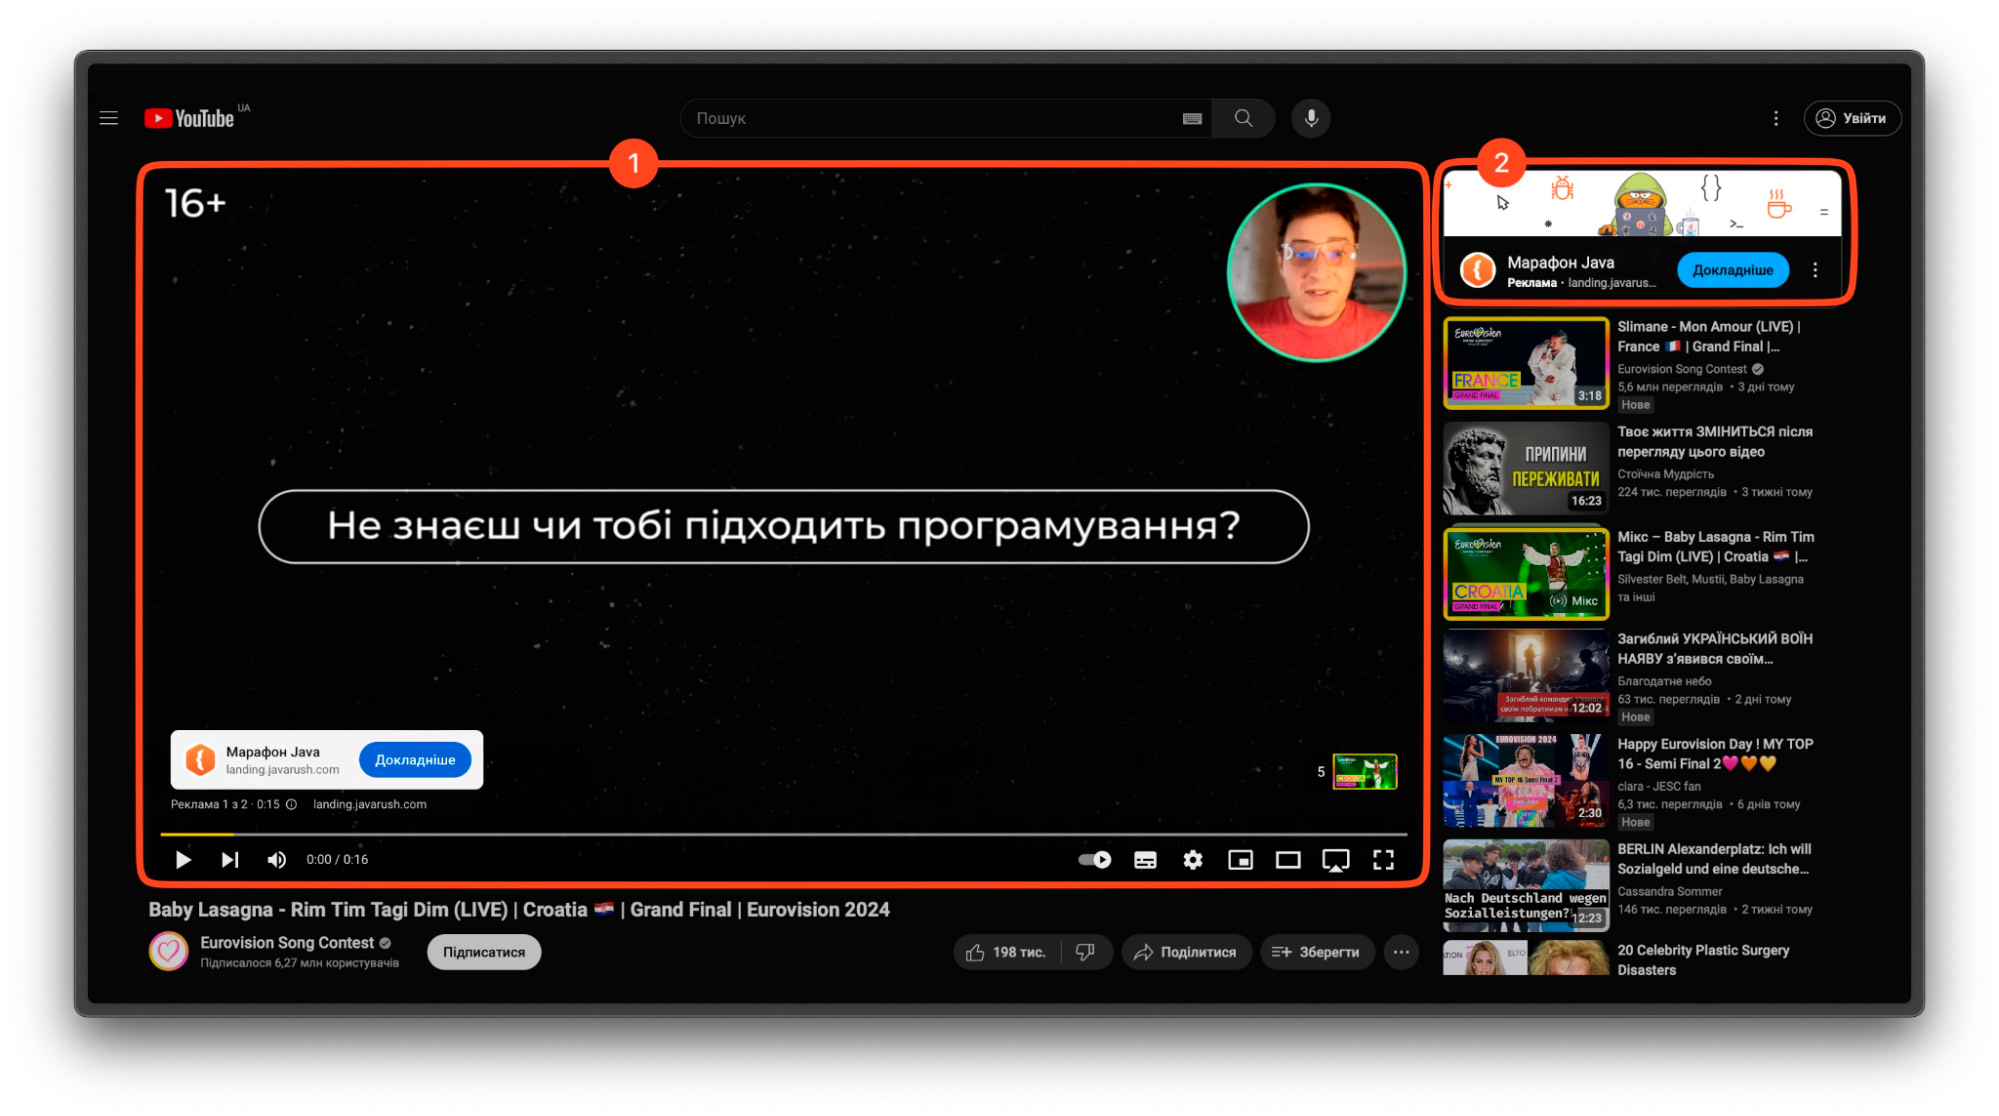Image resolution: width=1999 pixels, height=1116 pixels.
Task: Open the sidebar ad three-dot options
Action: [1815, 270]
